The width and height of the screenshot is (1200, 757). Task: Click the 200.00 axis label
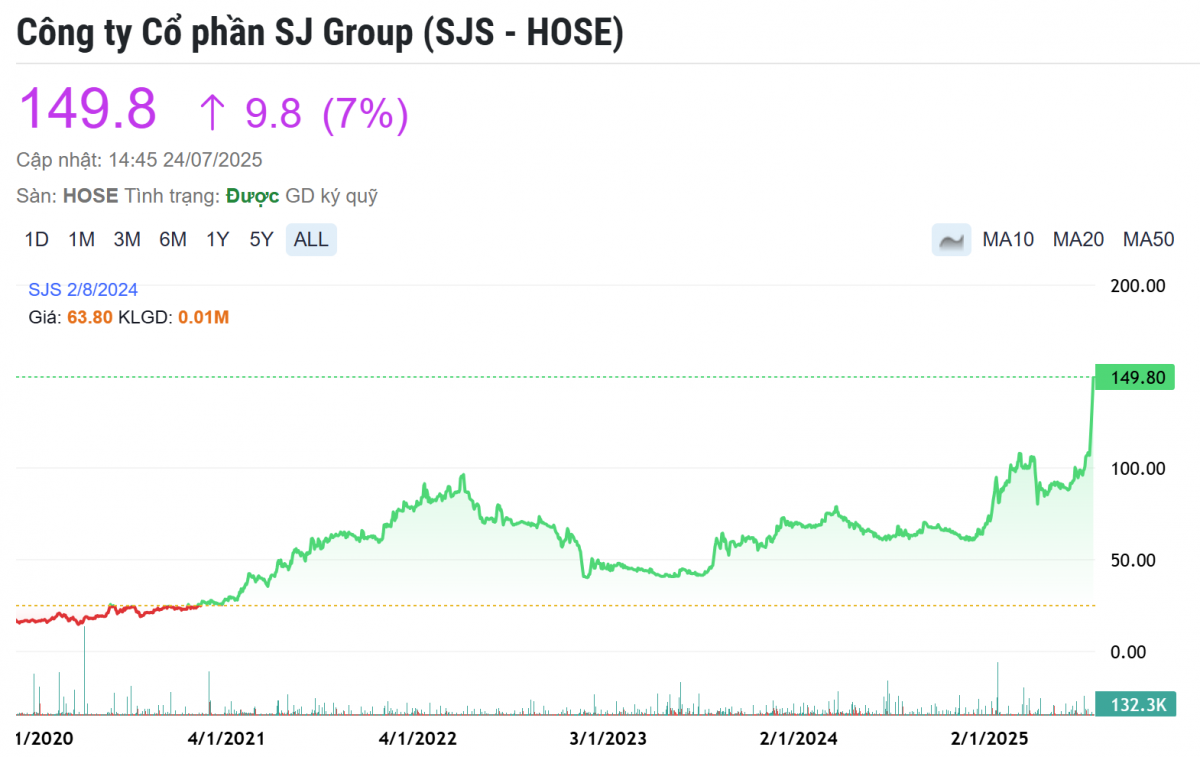click(x=1139, y=285)
